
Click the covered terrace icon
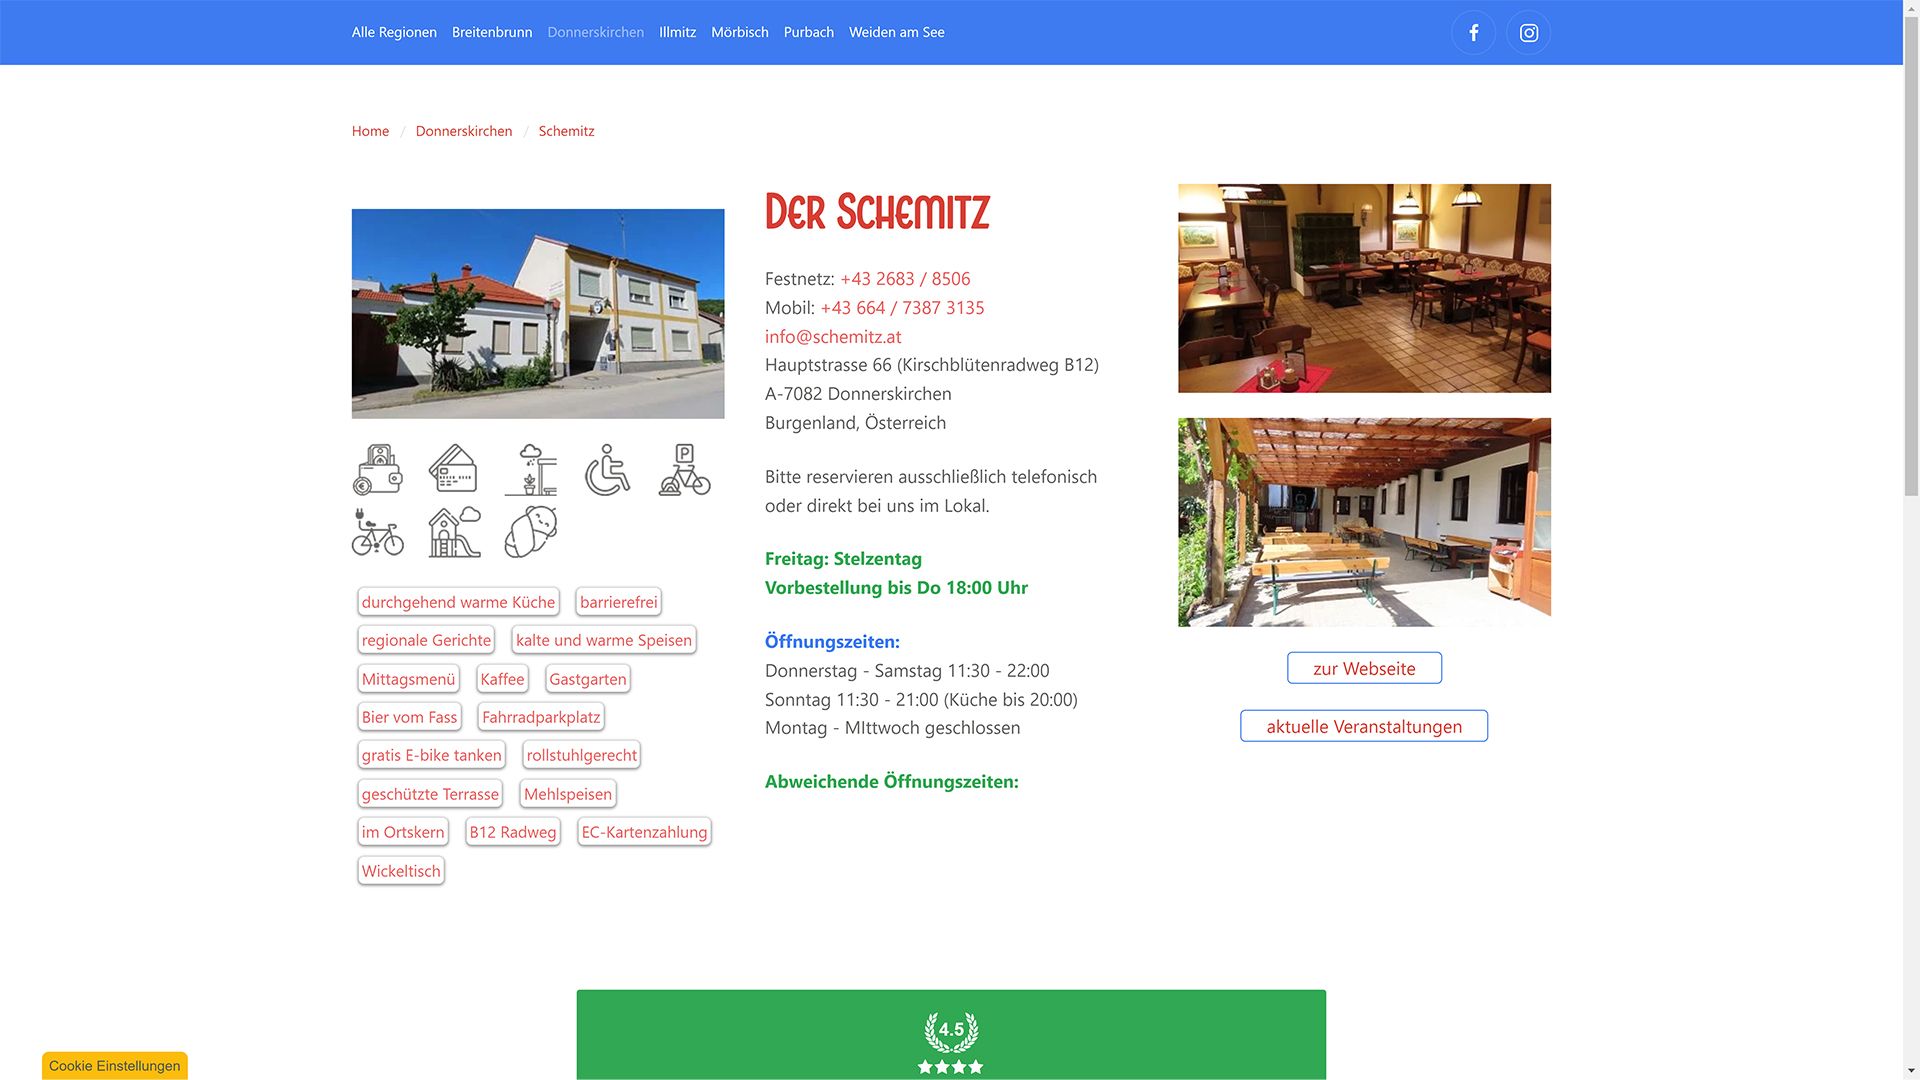click(531, 470)
